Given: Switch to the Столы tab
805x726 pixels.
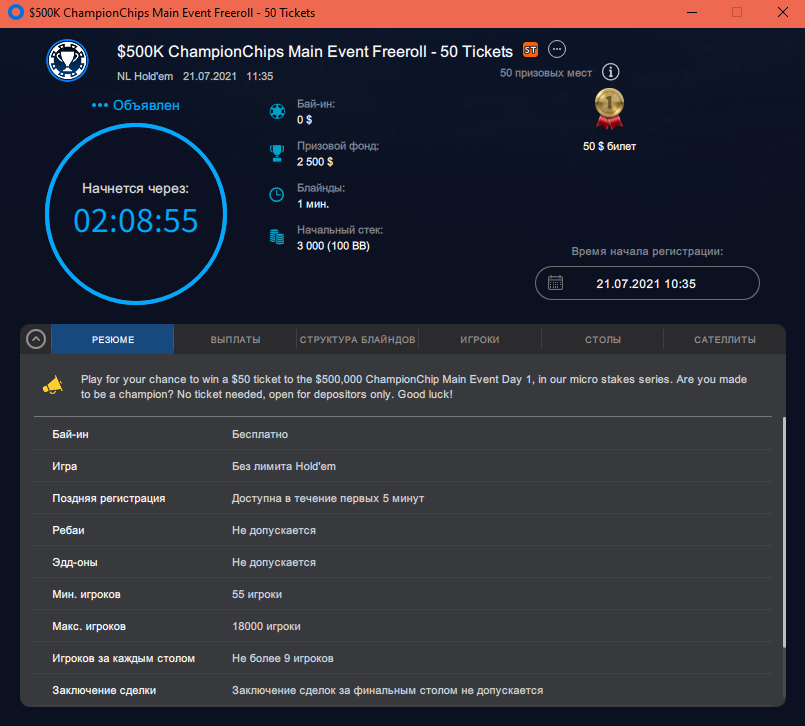Looking at the screenshot, I should (x=603, y=339).
